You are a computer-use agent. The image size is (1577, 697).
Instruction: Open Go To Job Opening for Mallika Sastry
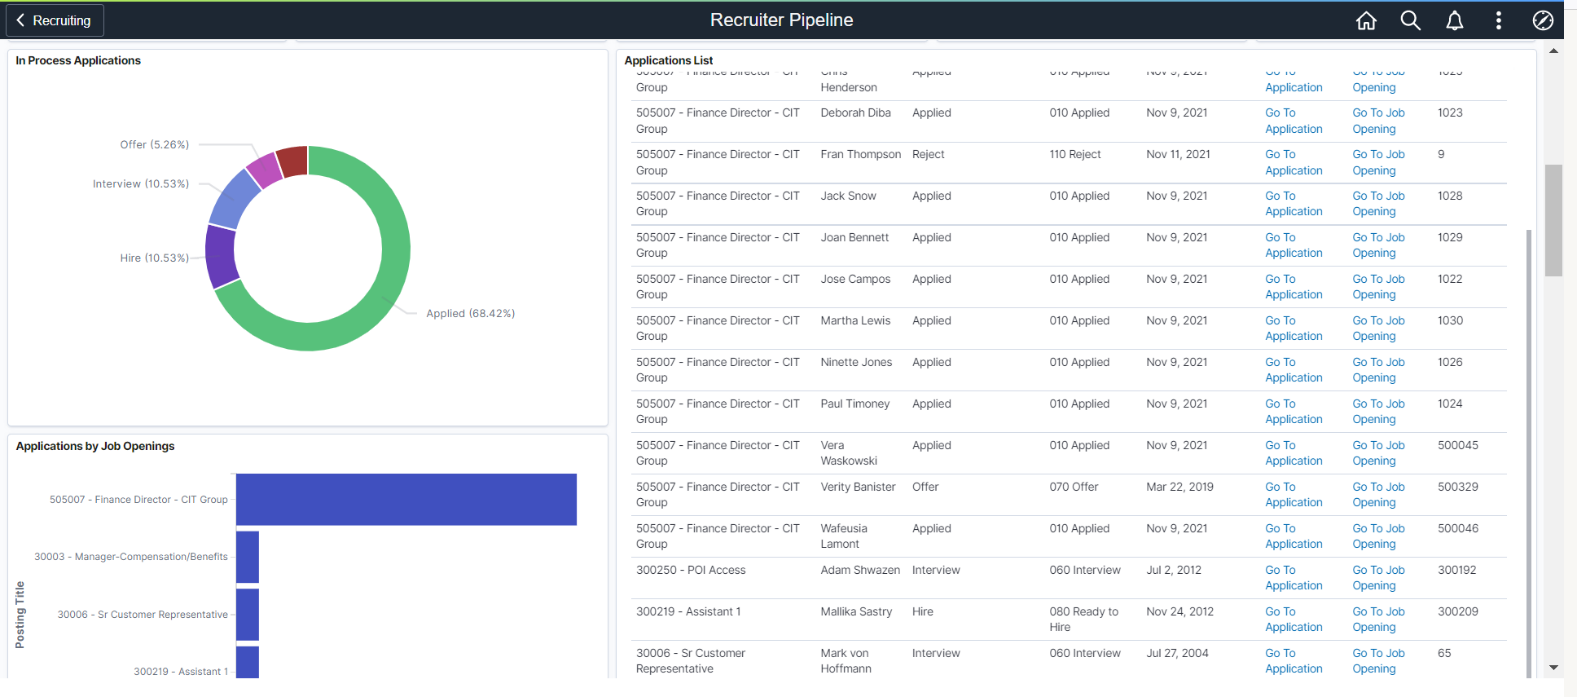[x=1379, y=619]
